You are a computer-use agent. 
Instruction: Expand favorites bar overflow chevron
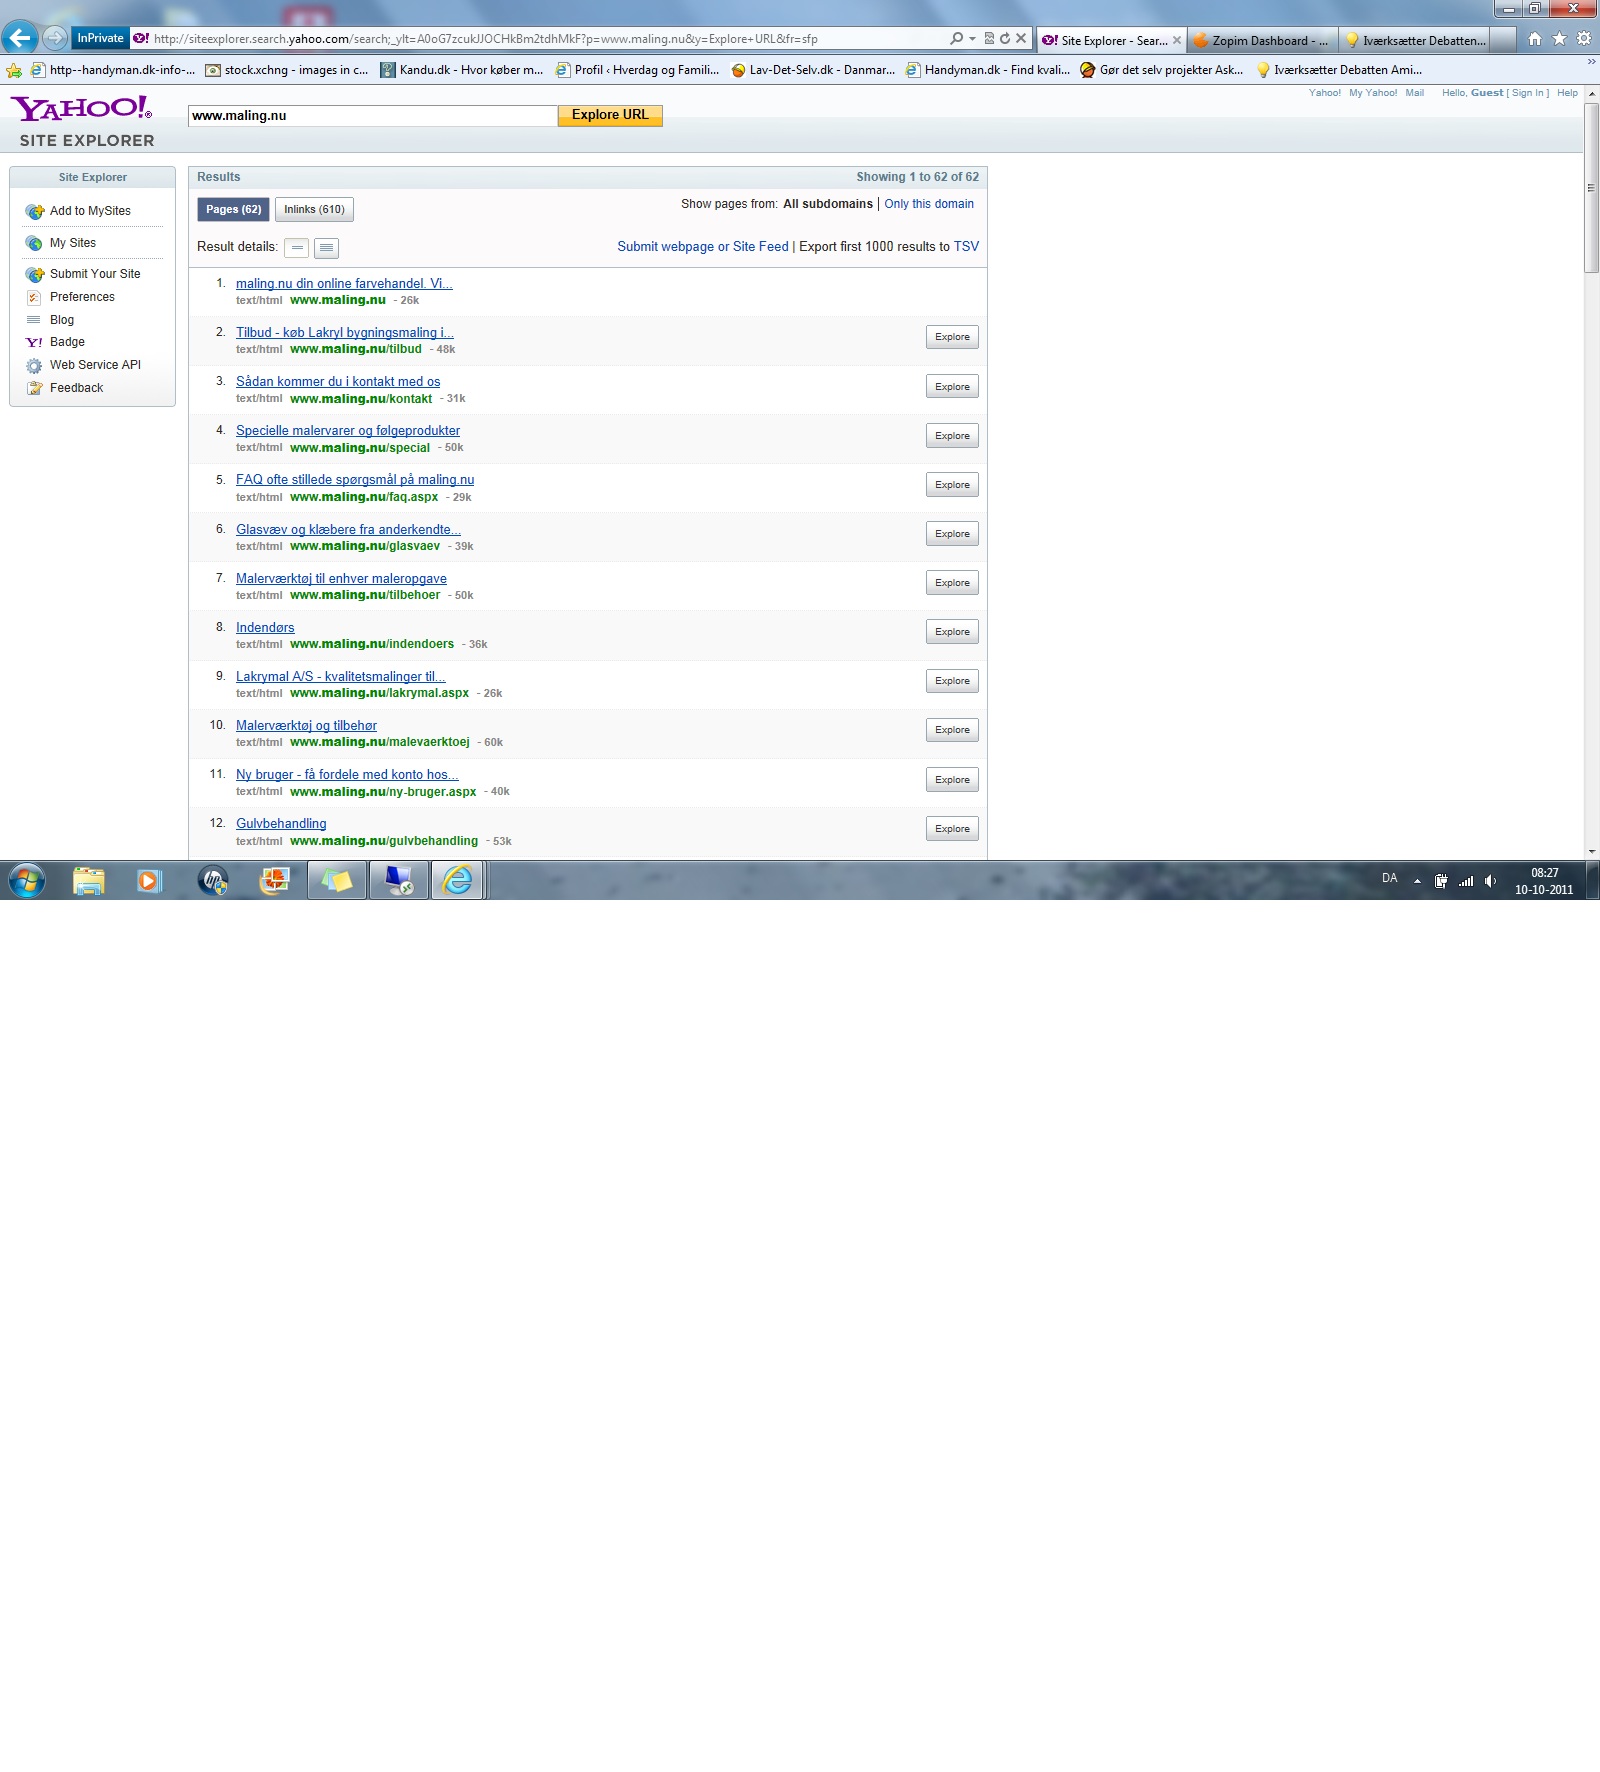coord(1591,62)
